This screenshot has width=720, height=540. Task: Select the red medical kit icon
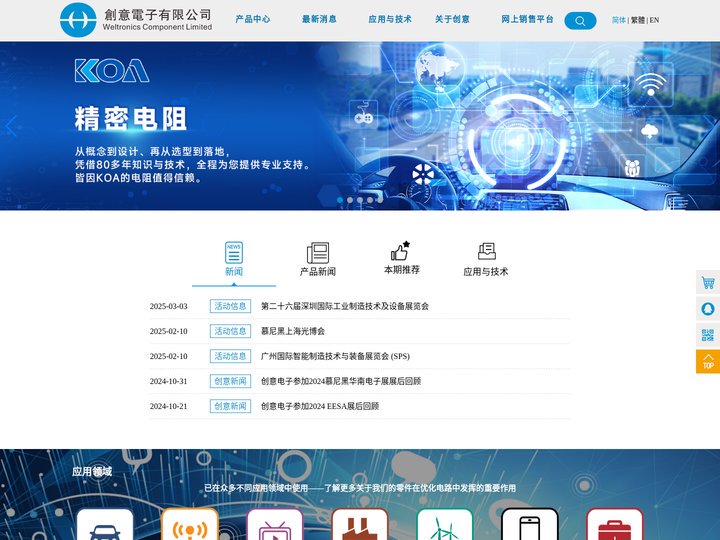[x=614, y=524]
